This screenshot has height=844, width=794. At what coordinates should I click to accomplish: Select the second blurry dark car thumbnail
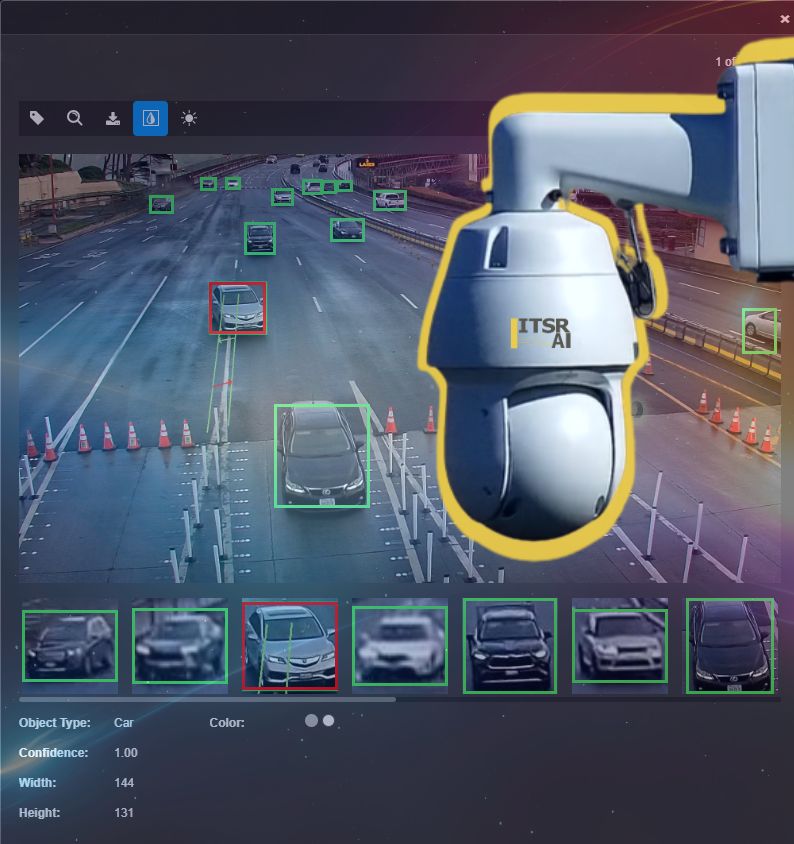(x=180, y=646)
